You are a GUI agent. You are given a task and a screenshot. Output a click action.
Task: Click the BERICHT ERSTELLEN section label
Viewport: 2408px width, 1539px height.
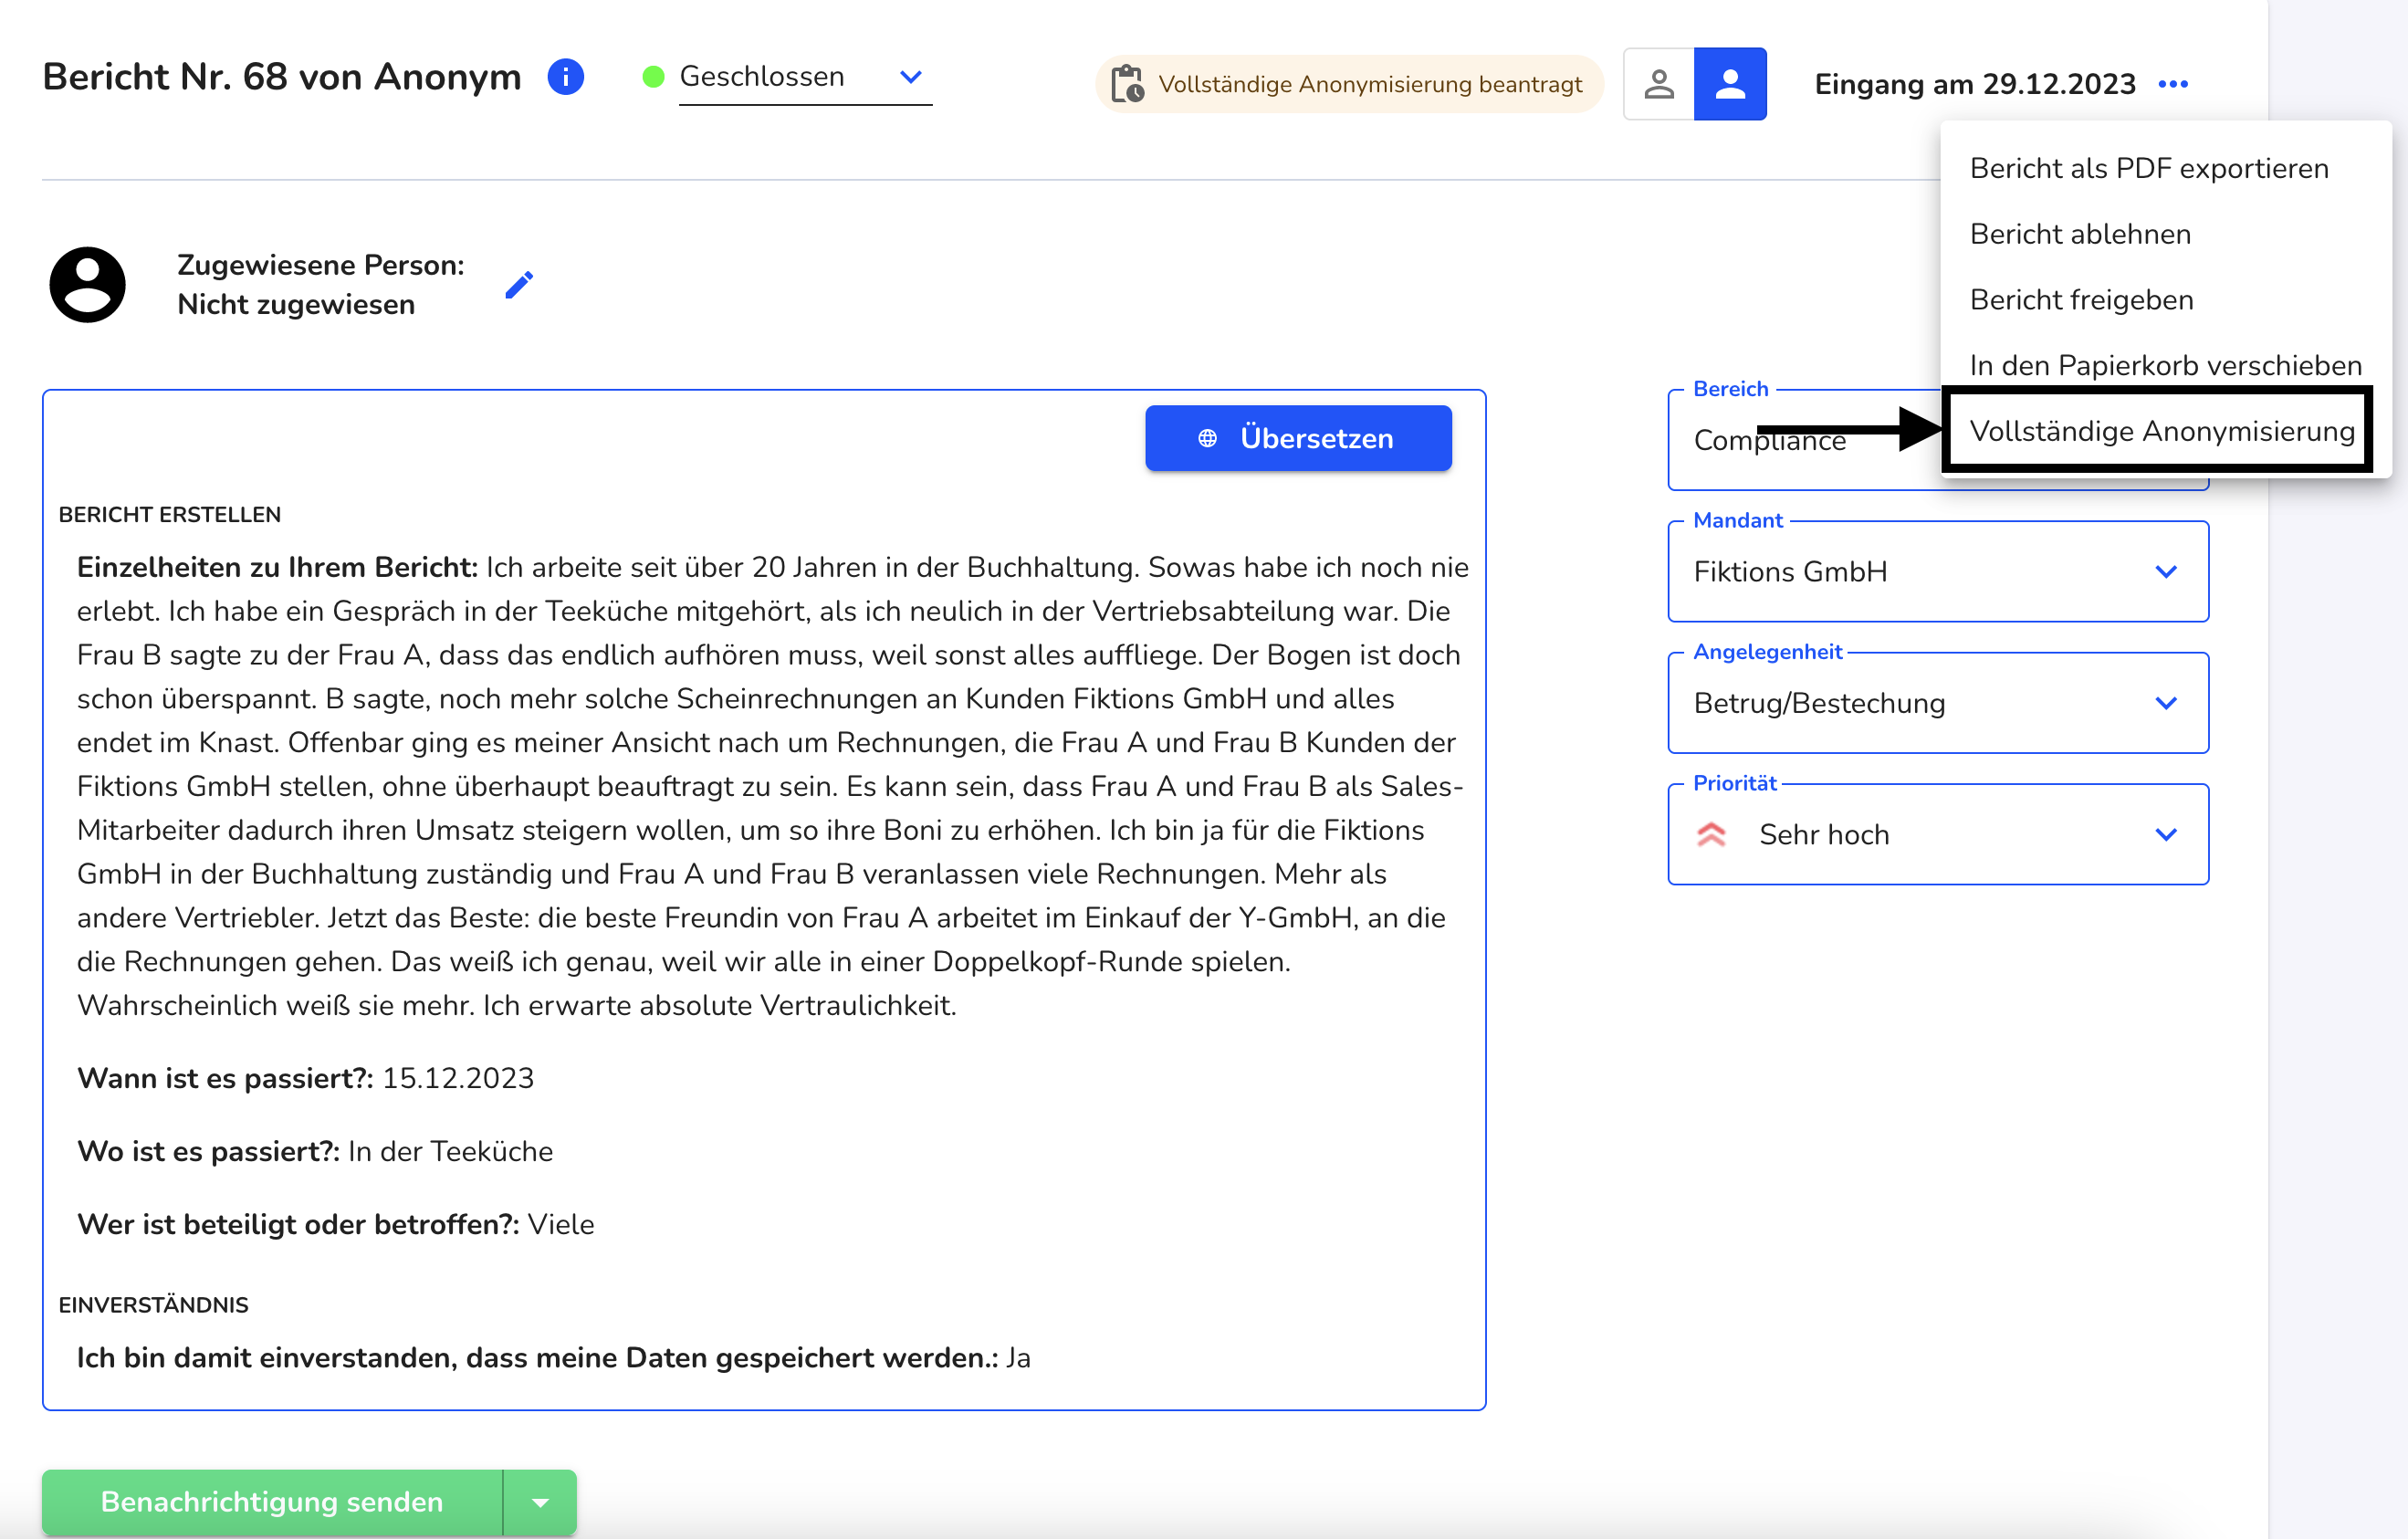pyautogui.click(x=170, y=515)
